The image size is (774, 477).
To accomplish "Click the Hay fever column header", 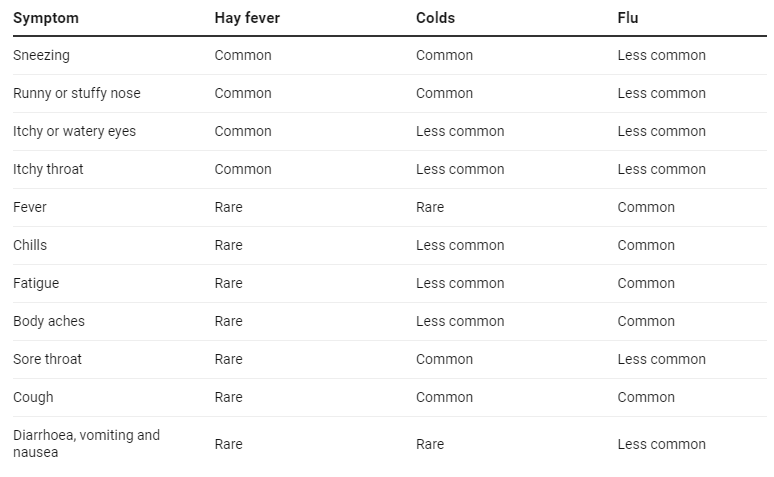I will tap(247, 18).
